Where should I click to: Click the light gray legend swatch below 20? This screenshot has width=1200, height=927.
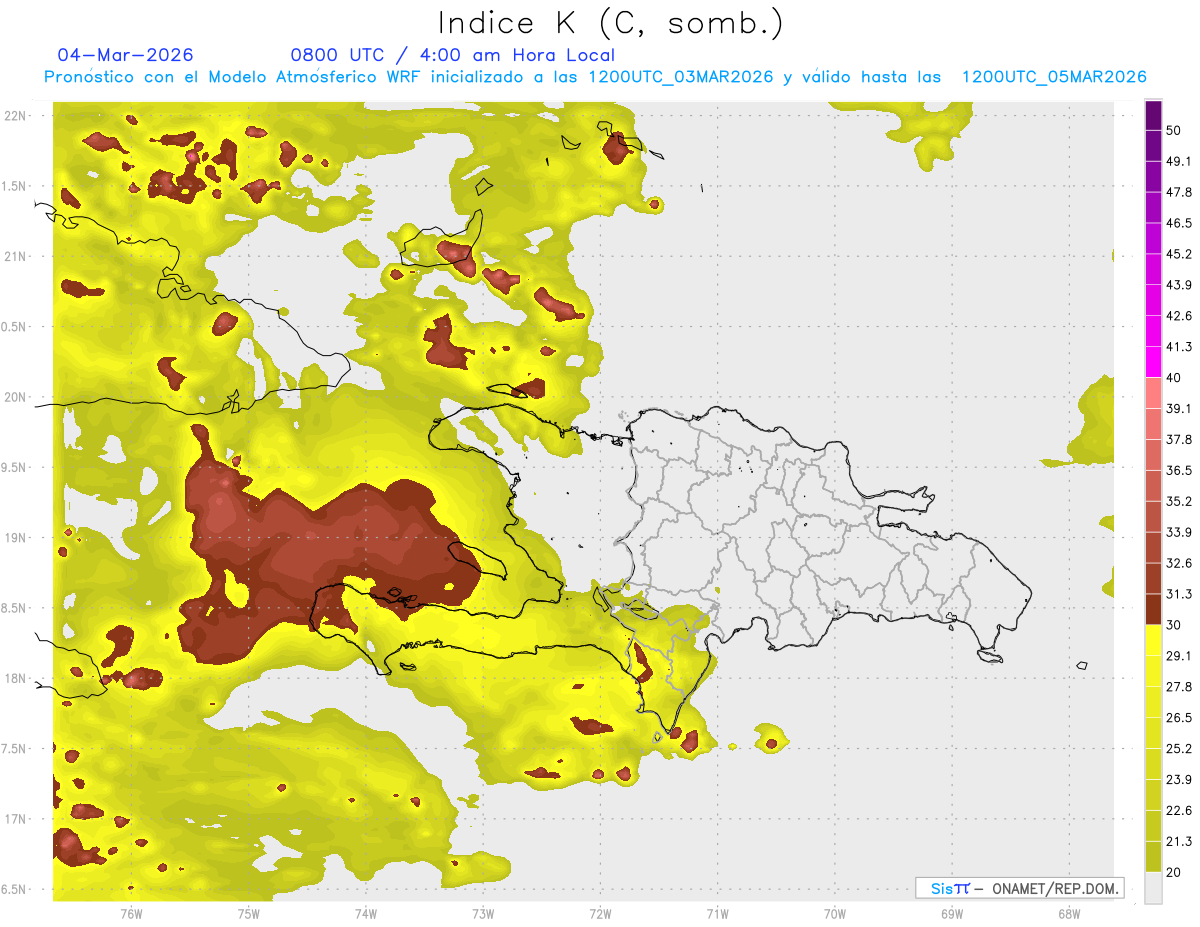click(1153, 888)
